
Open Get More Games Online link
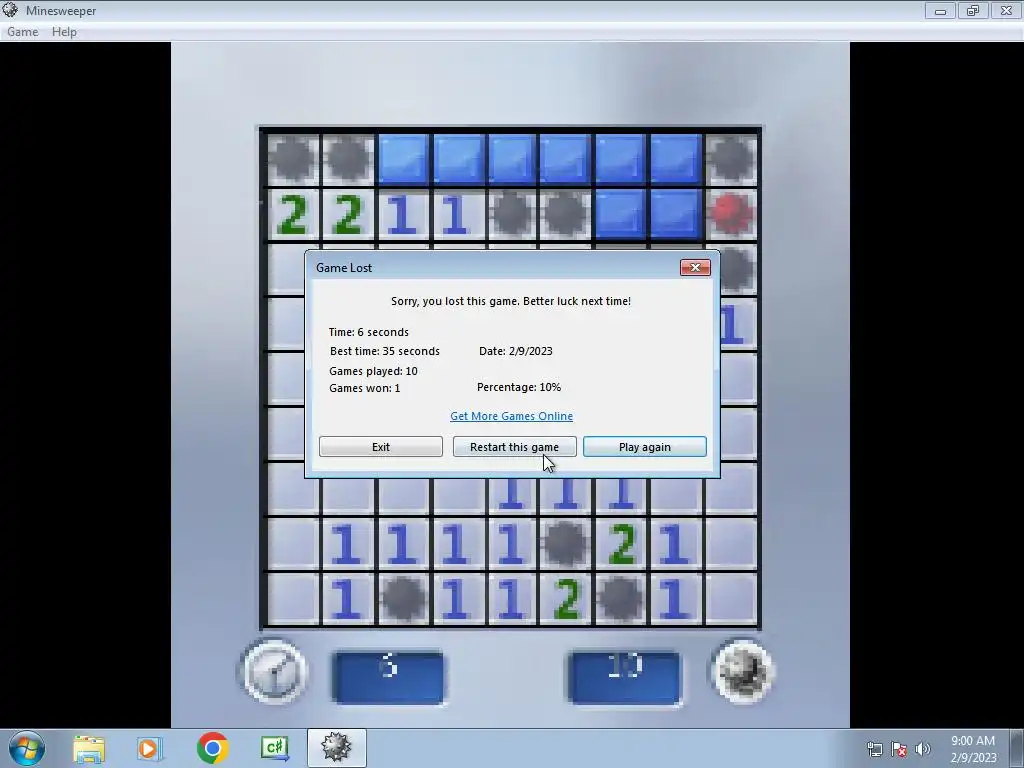[x=511, y=416]
